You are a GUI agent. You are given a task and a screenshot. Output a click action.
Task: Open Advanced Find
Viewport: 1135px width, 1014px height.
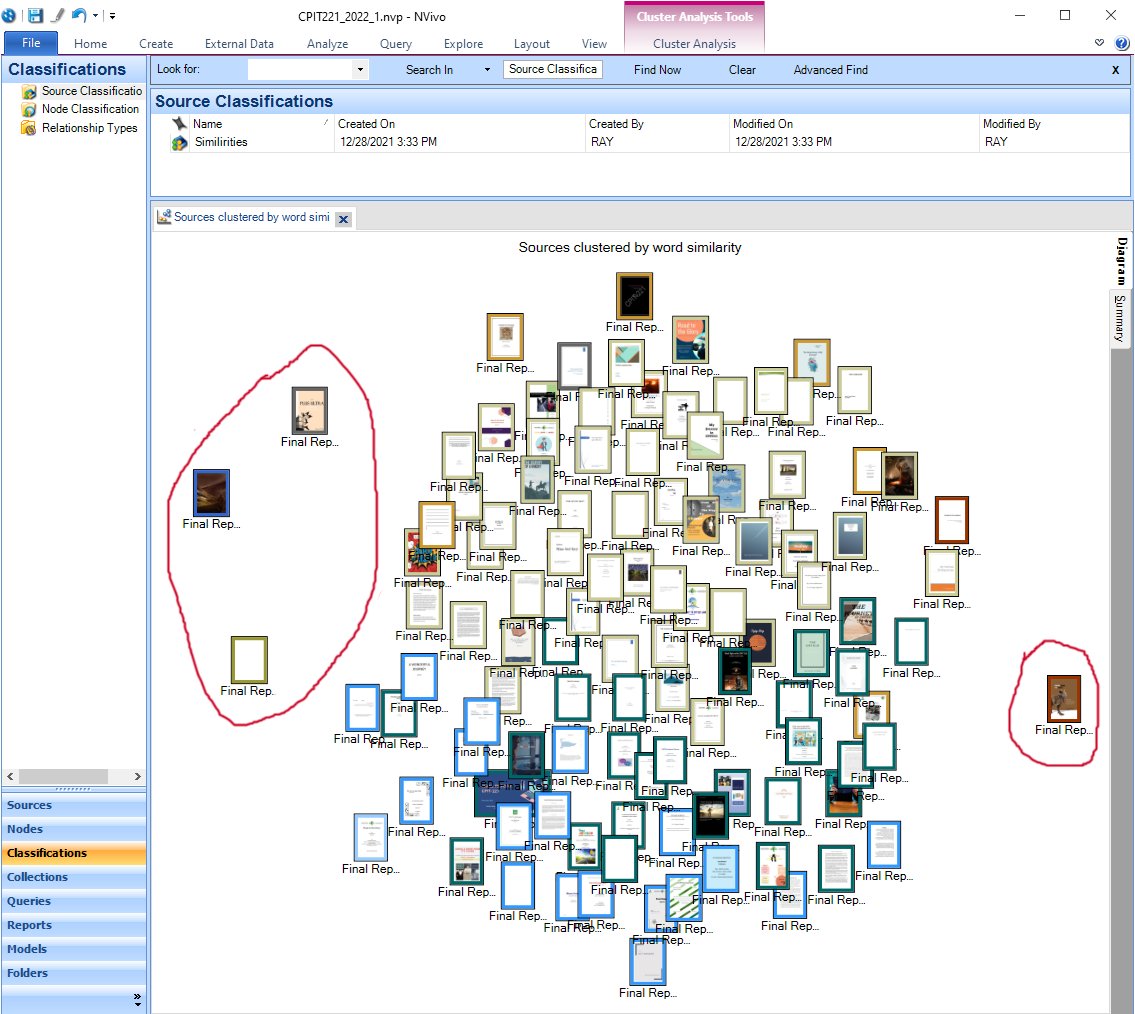point(830,69)
